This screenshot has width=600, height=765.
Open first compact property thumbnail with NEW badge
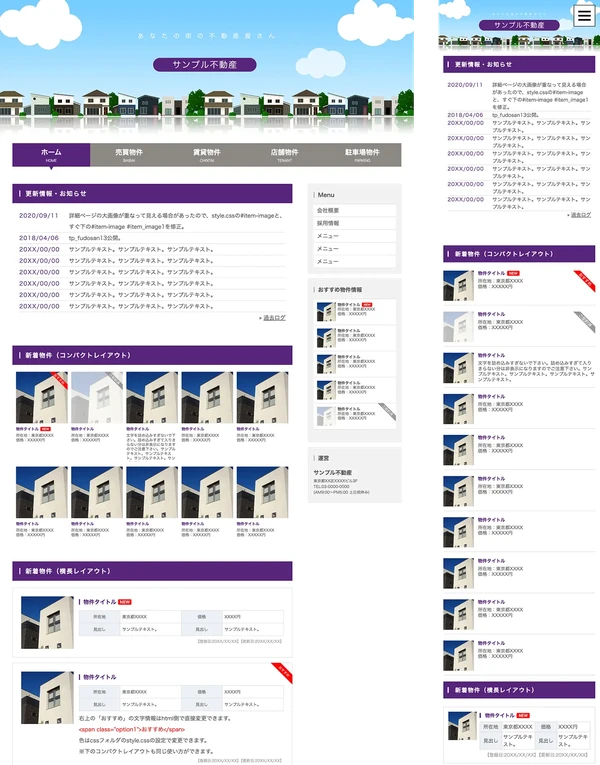click(41, 397)
